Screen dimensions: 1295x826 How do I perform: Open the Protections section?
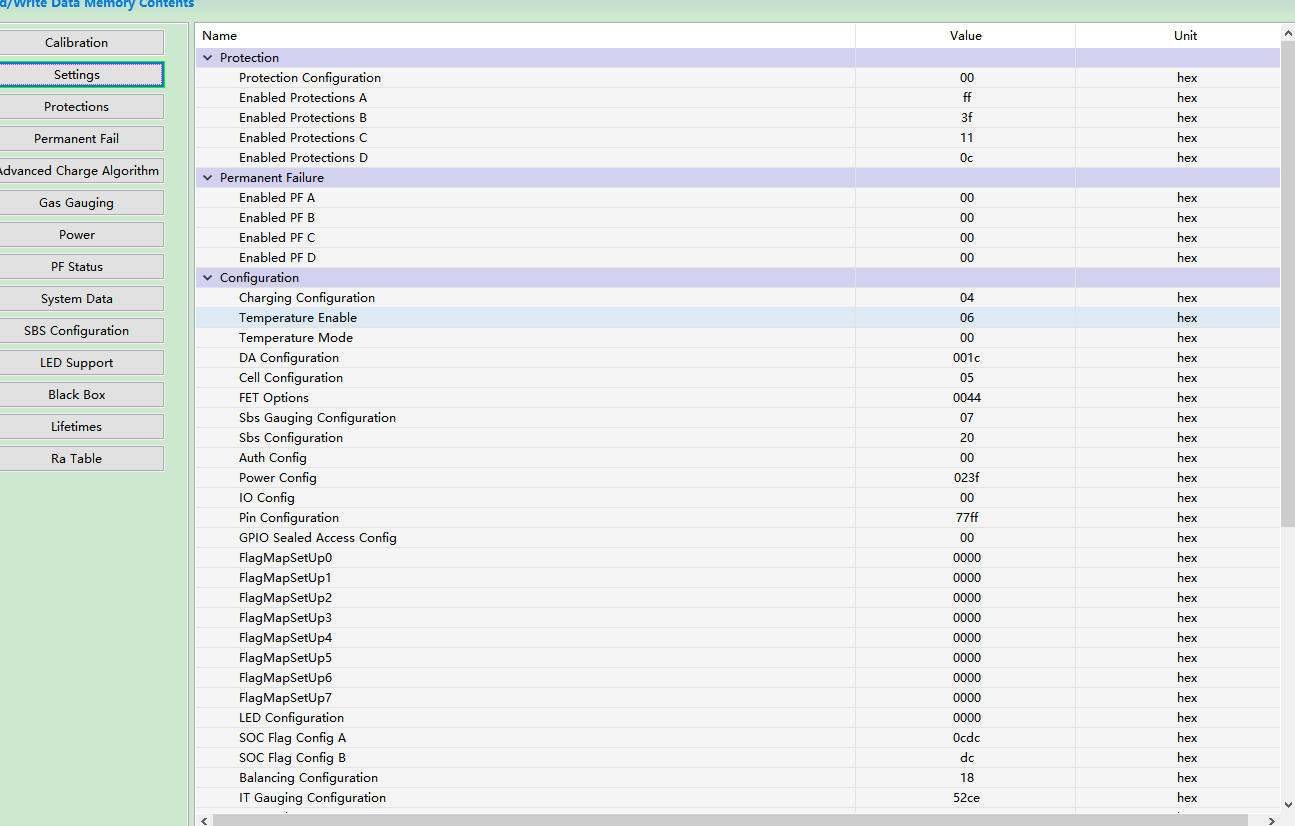point(77,106)
